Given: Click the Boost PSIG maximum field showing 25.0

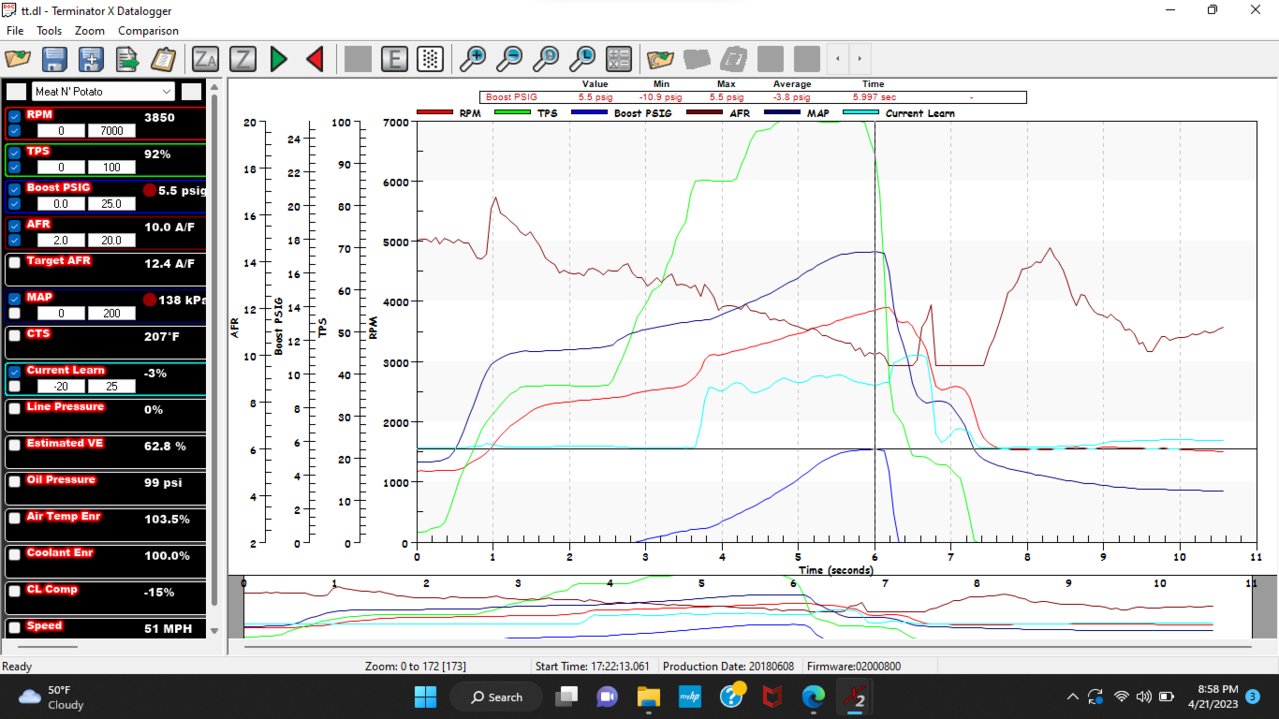Looking at the screenshot, I should [111, 204].
